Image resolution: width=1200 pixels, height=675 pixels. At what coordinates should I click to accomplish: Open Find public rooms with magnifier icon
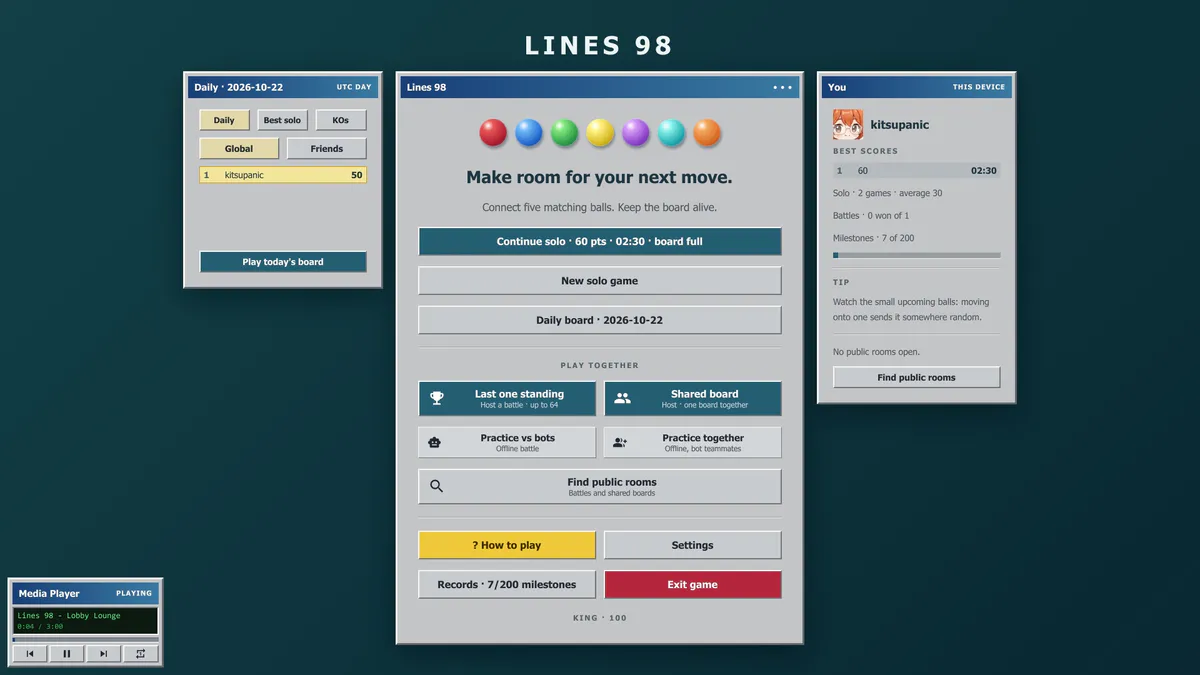[600, 486]
